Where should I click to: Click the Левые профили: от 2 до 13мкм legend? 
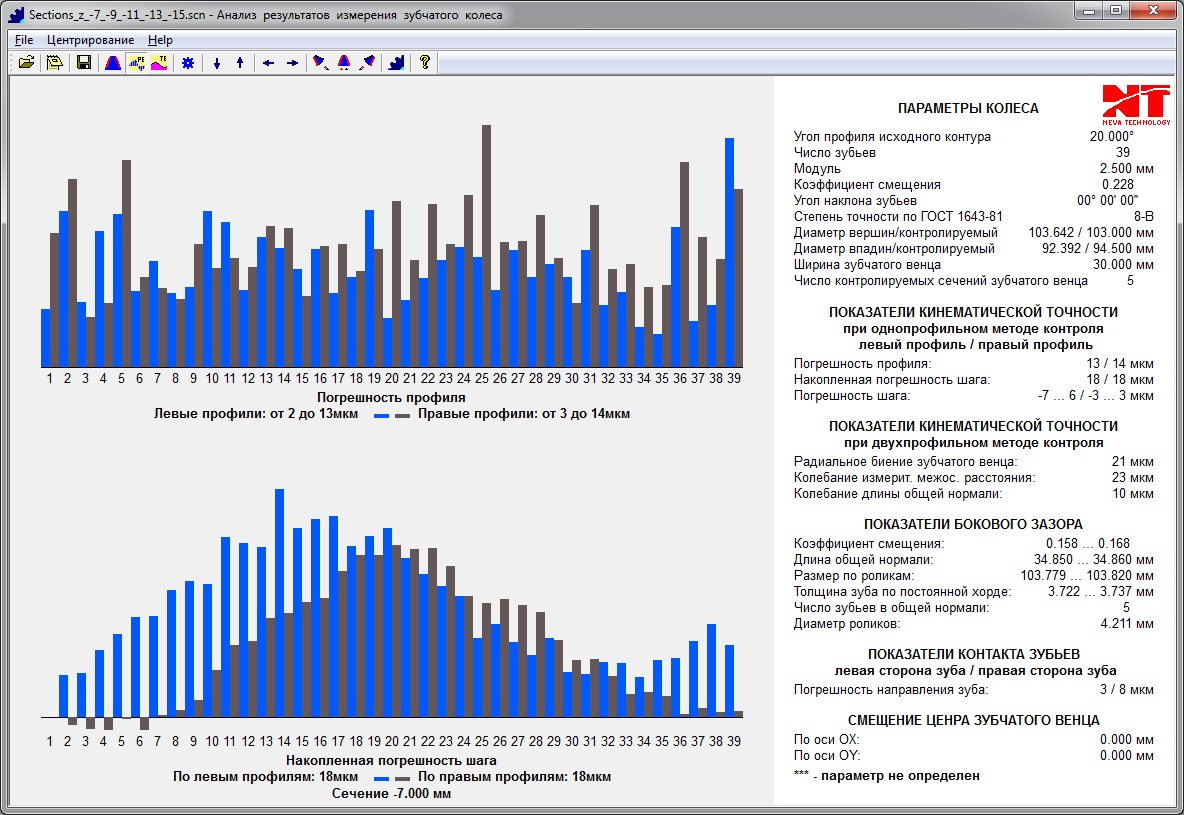pos(256,414)
